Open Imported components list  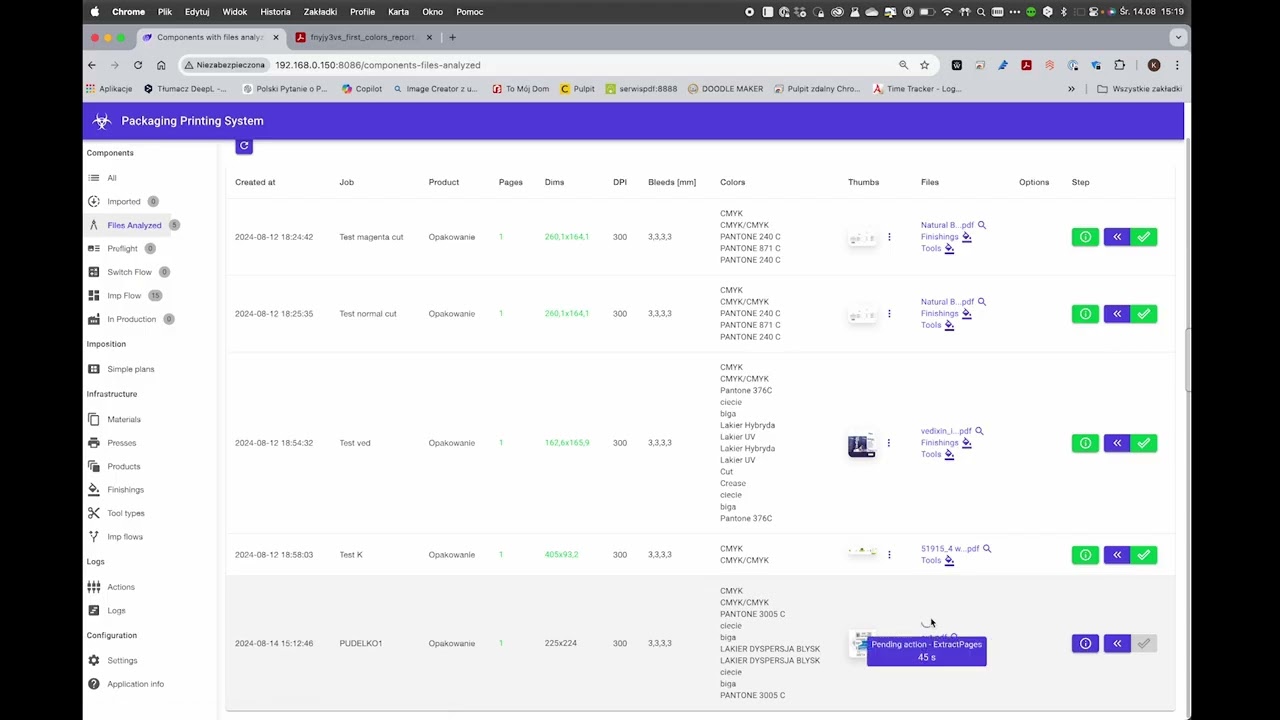pos(124,202)
